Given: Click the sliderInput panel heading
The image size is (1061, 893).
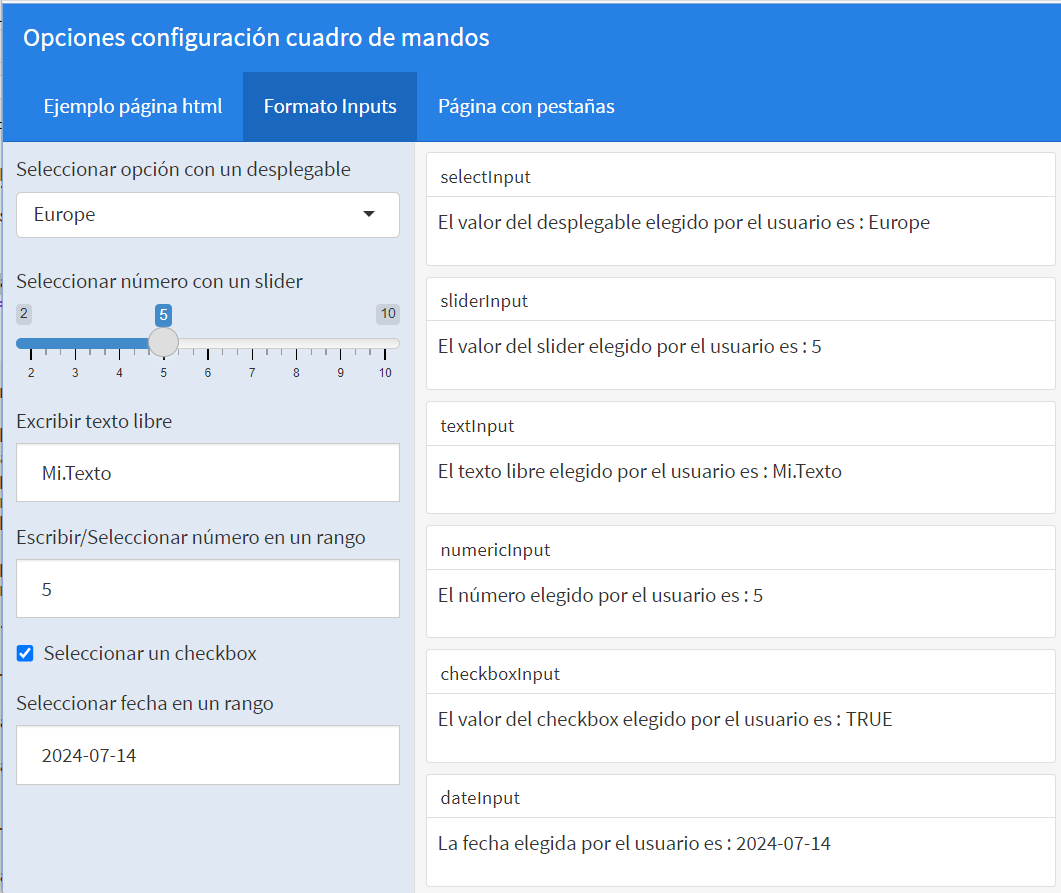Looking at the screenshot, I should pos(484,301).
